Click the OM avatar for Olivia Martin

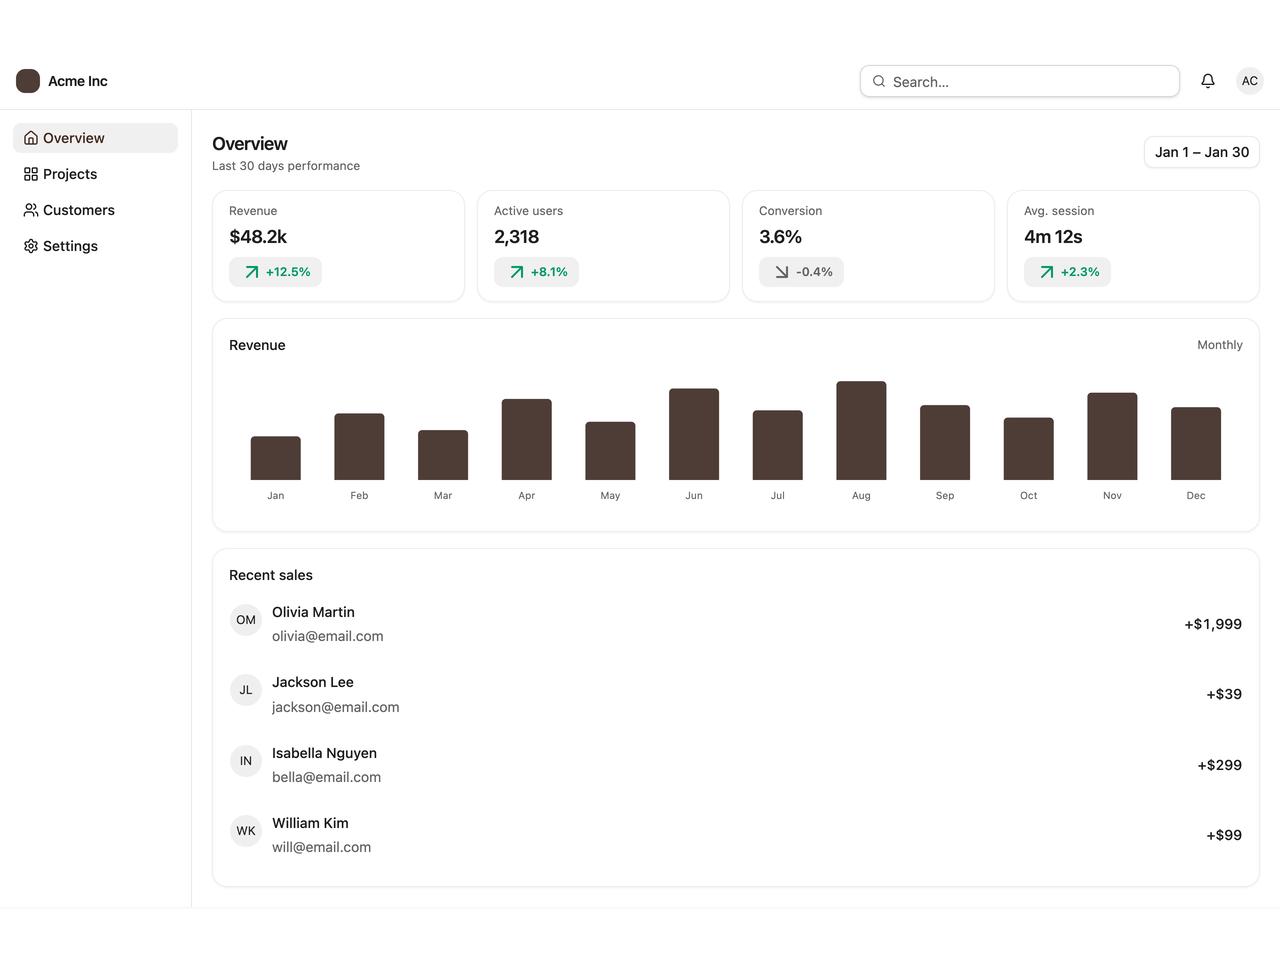point(246,620)
